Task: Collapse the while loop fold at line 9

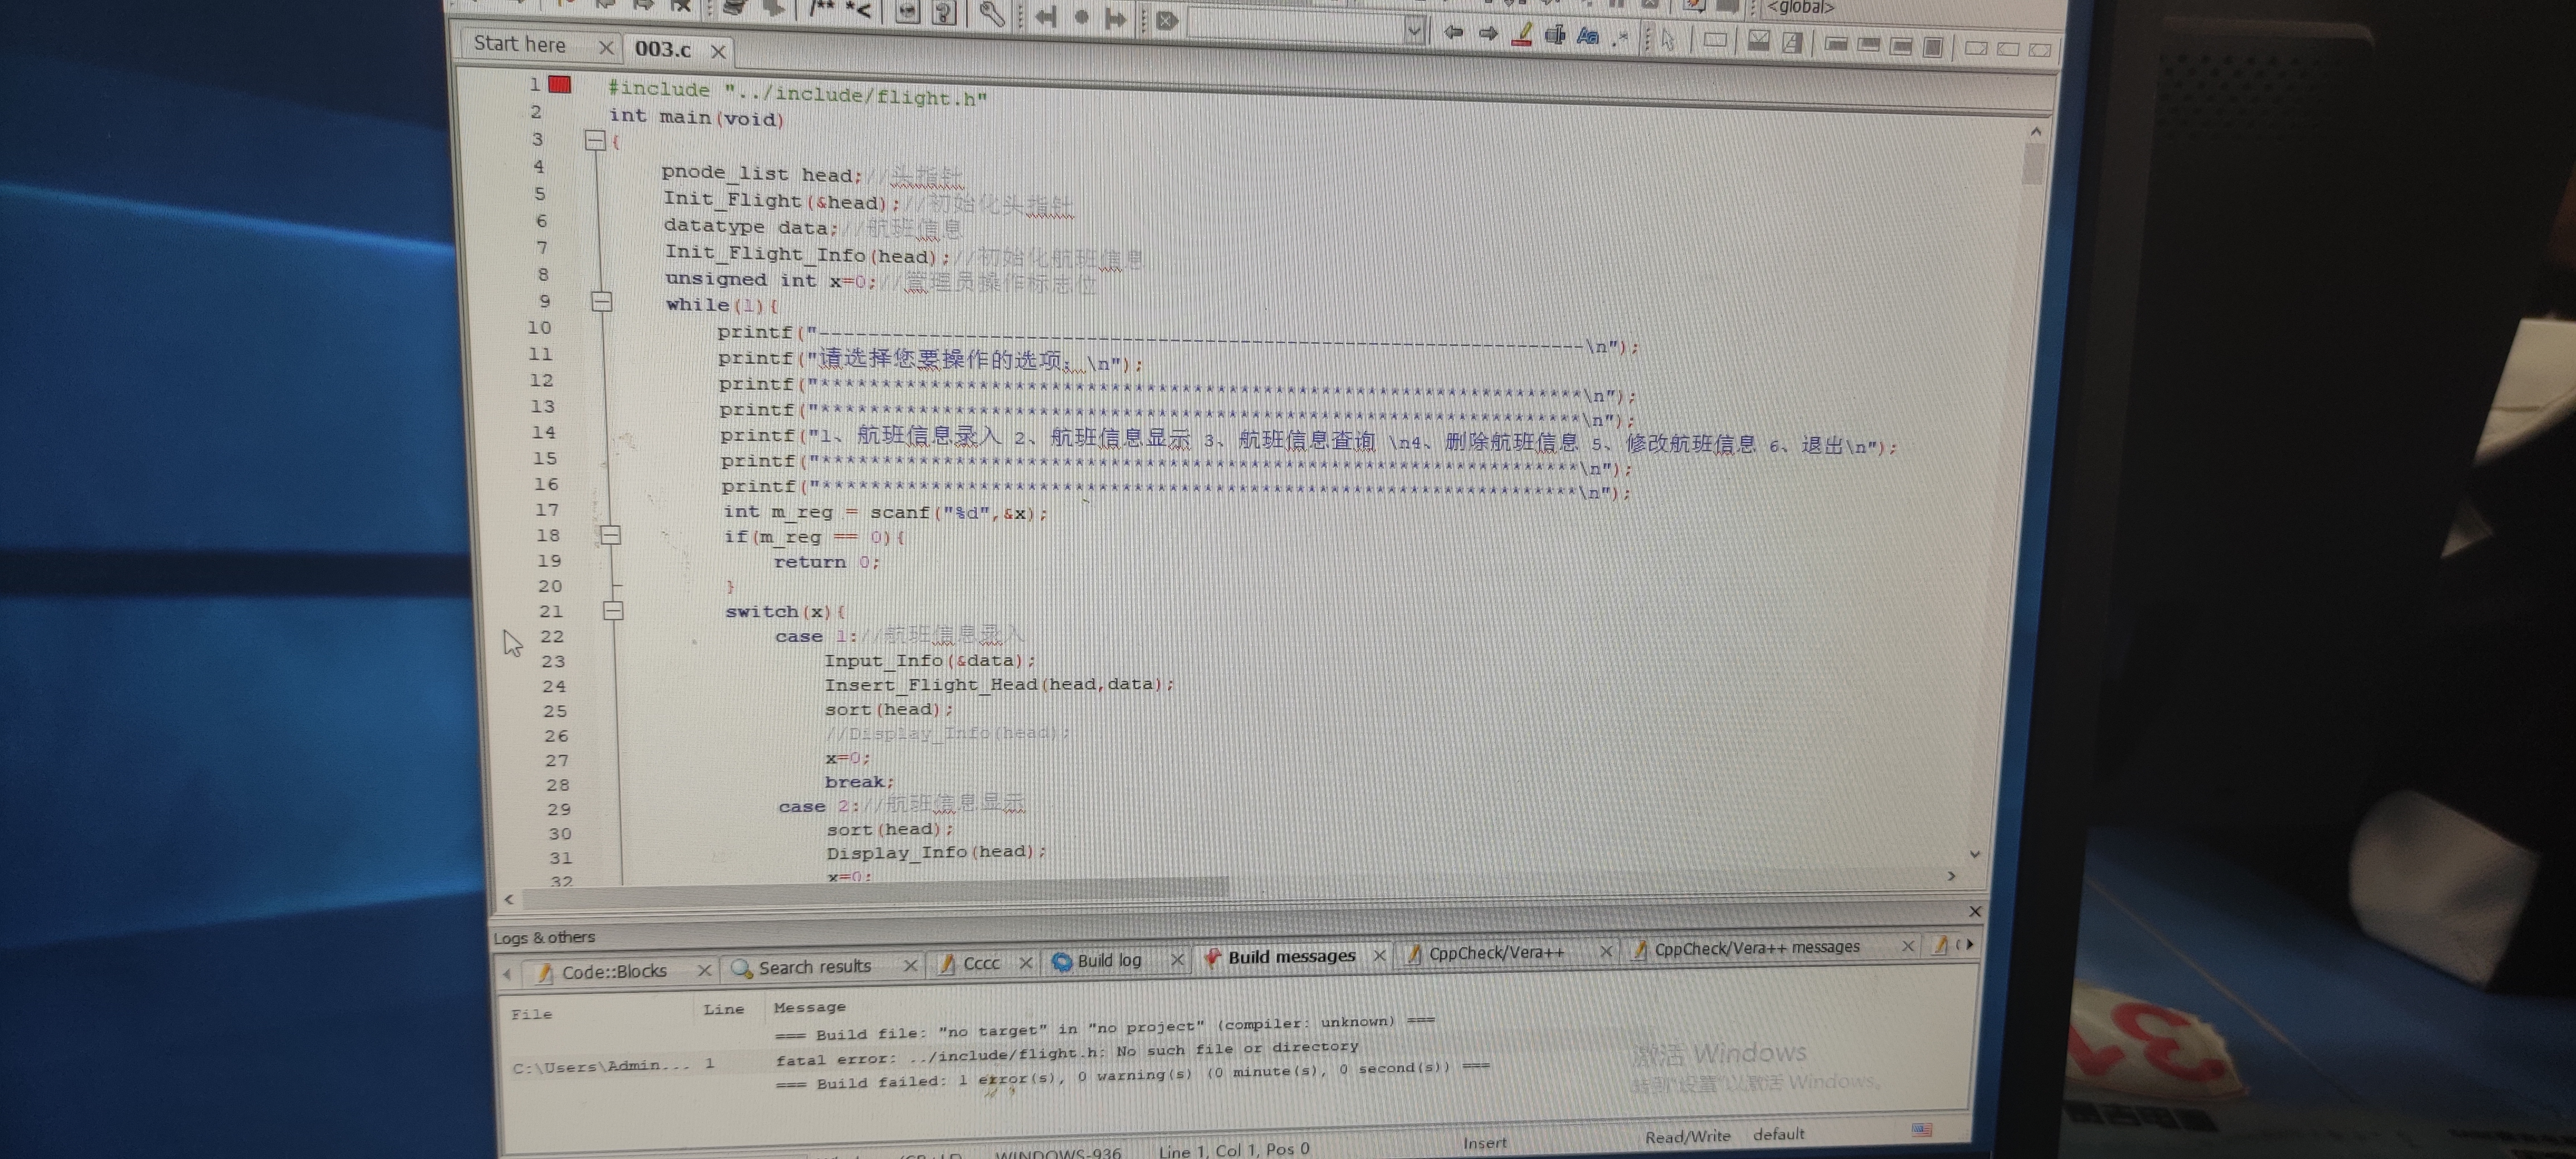Action: (x=602, y=301)
